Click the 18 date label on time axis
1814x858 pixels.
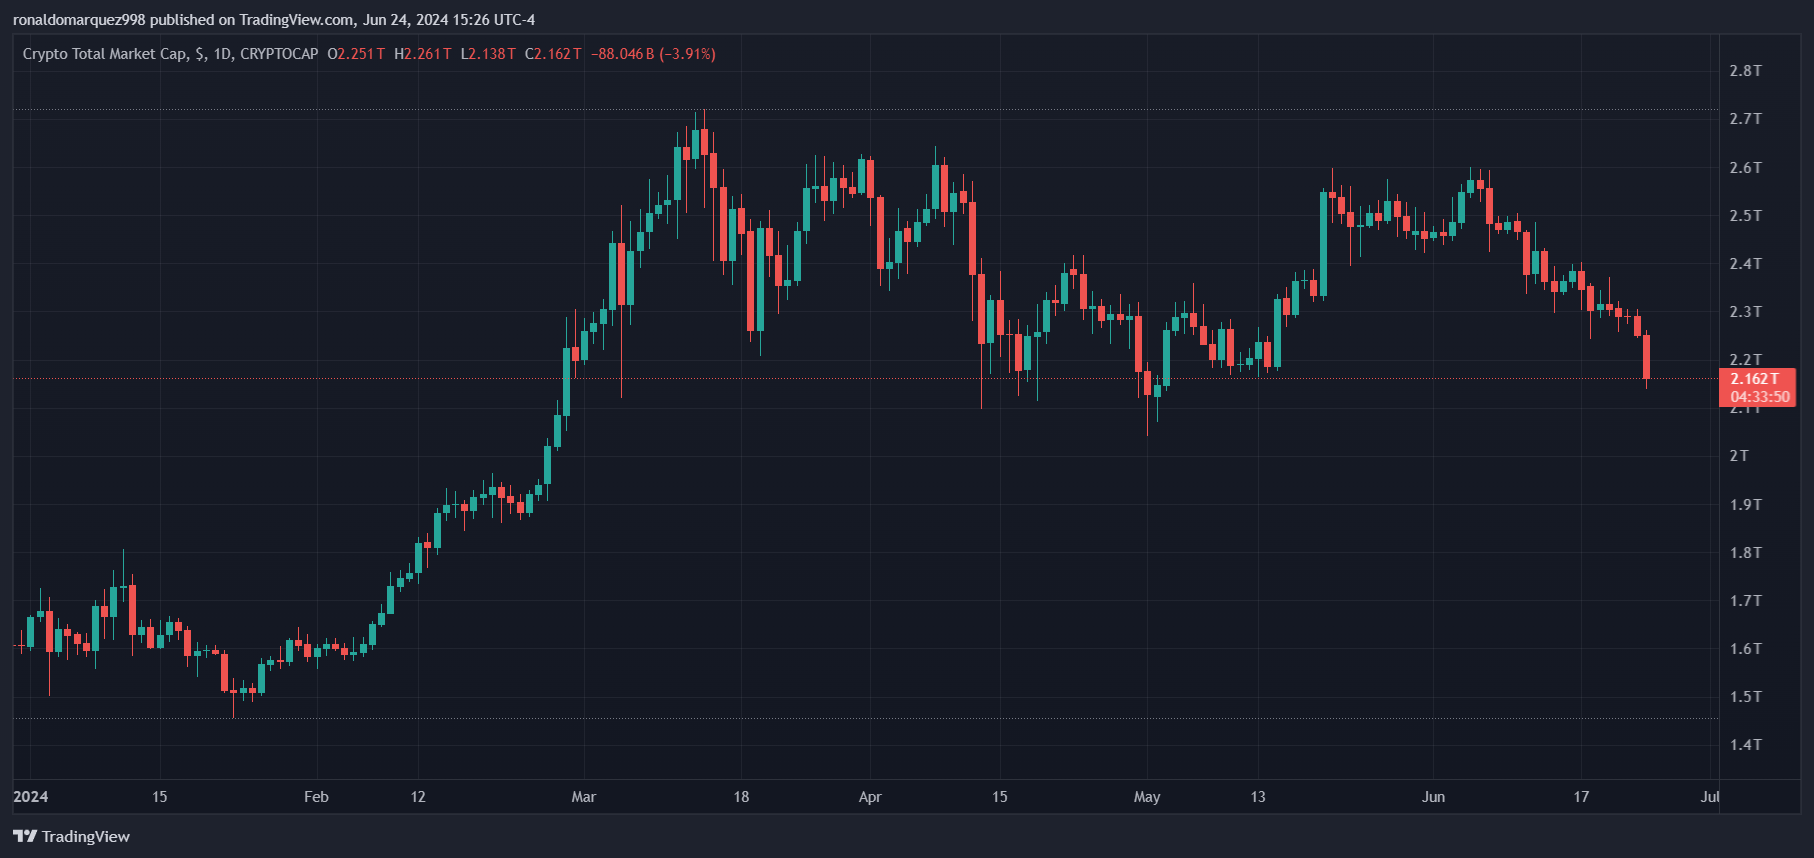click(741, 797)
